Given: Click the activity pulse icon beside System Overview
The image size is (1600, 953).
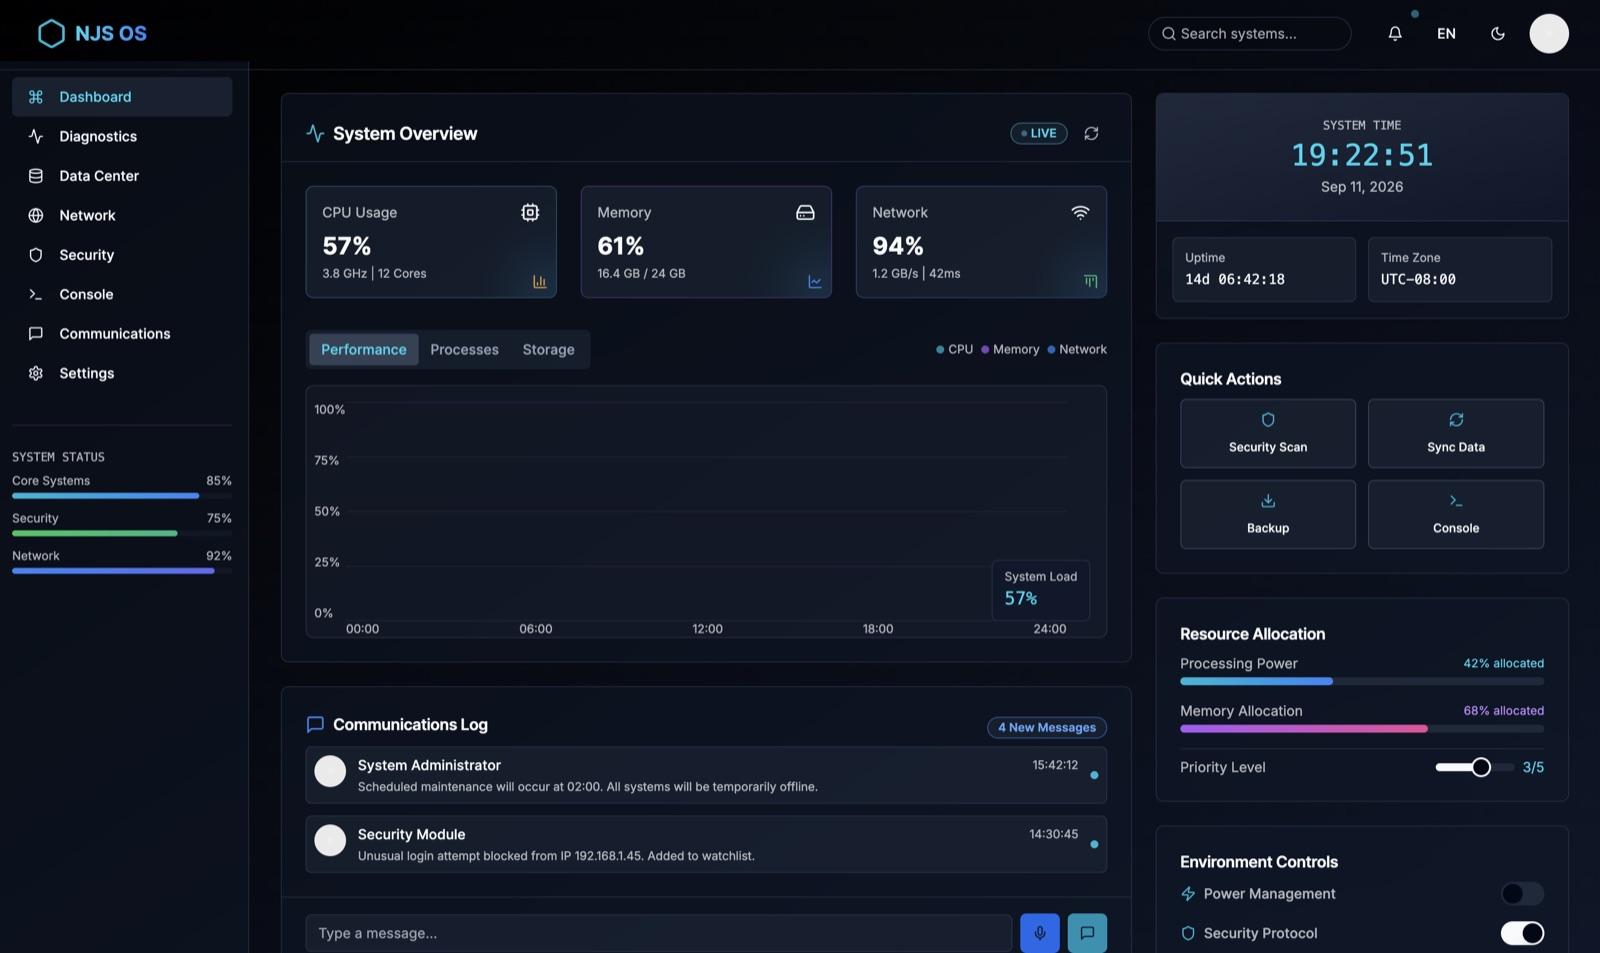Looking at the screenshot, I should click(x=315, y=133).
